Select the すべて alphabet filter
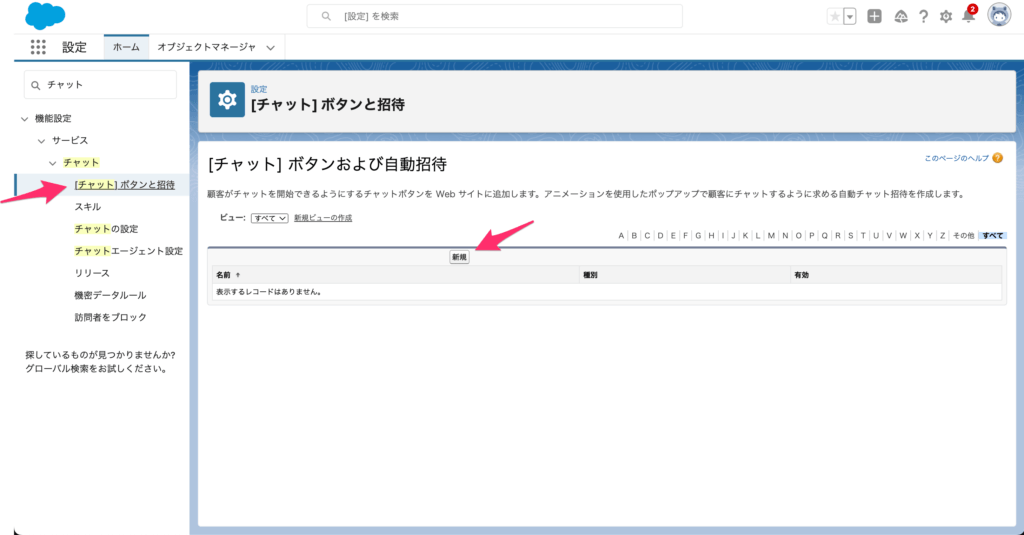This screenshot has width=1024, height=535. (993, 236)
